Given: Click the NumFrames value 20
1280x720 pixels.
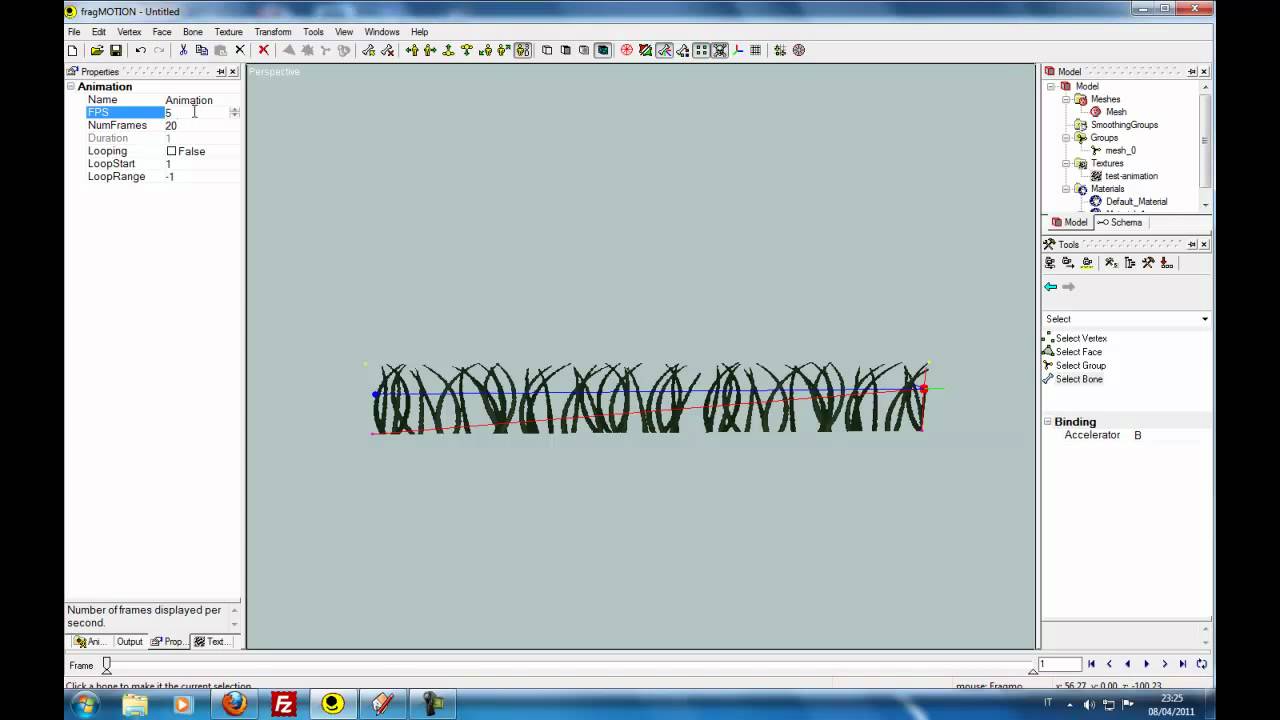Looking at the screenshot, I should [x=171, y=126].
